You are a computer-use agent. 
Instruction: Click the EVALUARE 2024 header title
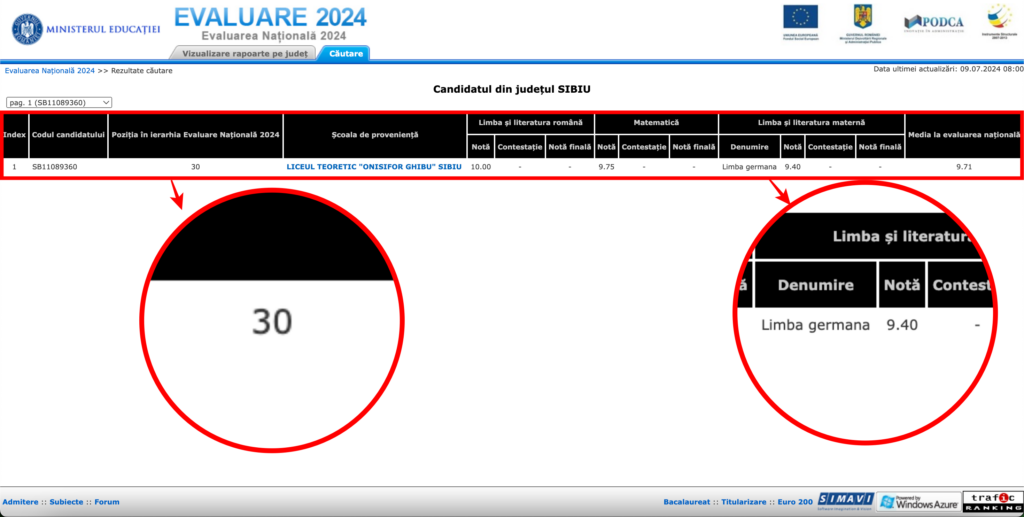click(270, 17)
